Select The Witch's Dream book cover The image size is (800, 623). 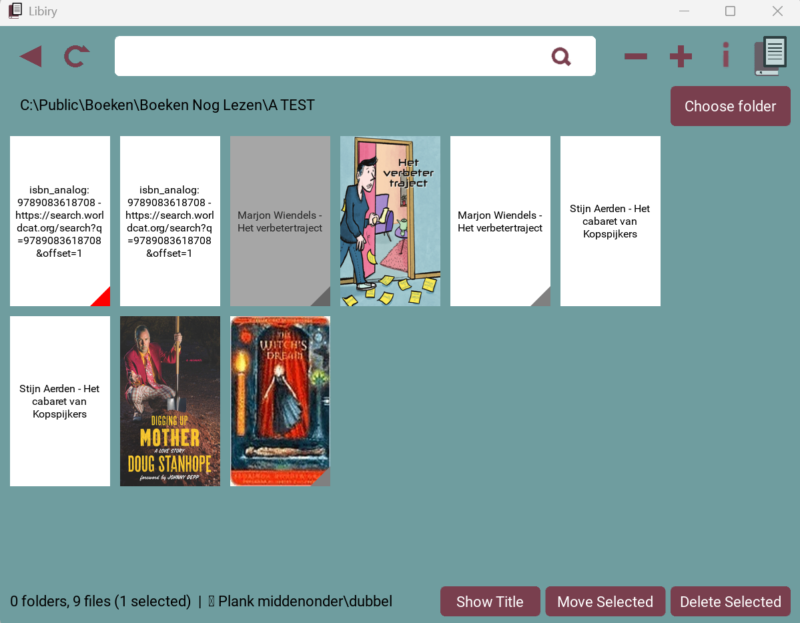coord(280,401)
